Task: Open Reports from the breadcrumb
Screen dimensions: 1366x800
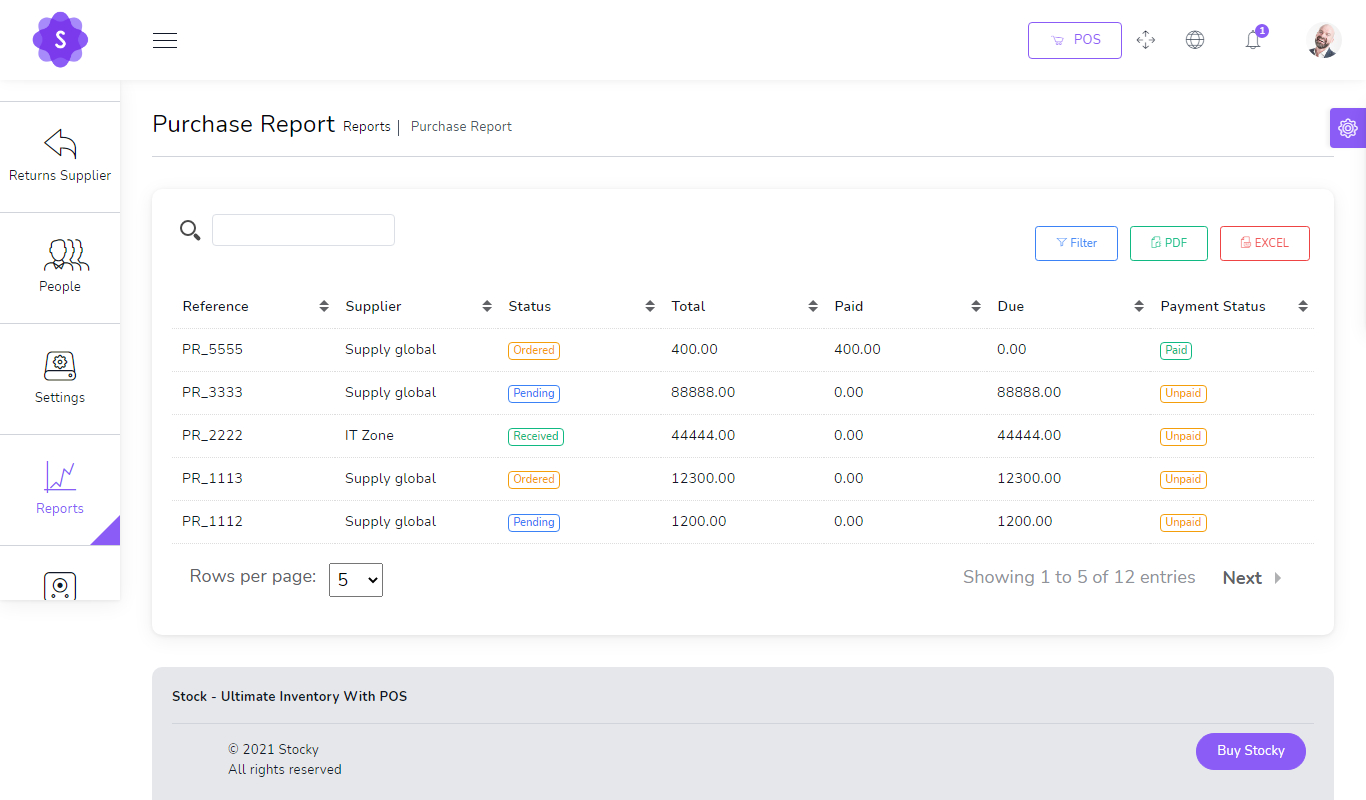Action: pos(366,127)
